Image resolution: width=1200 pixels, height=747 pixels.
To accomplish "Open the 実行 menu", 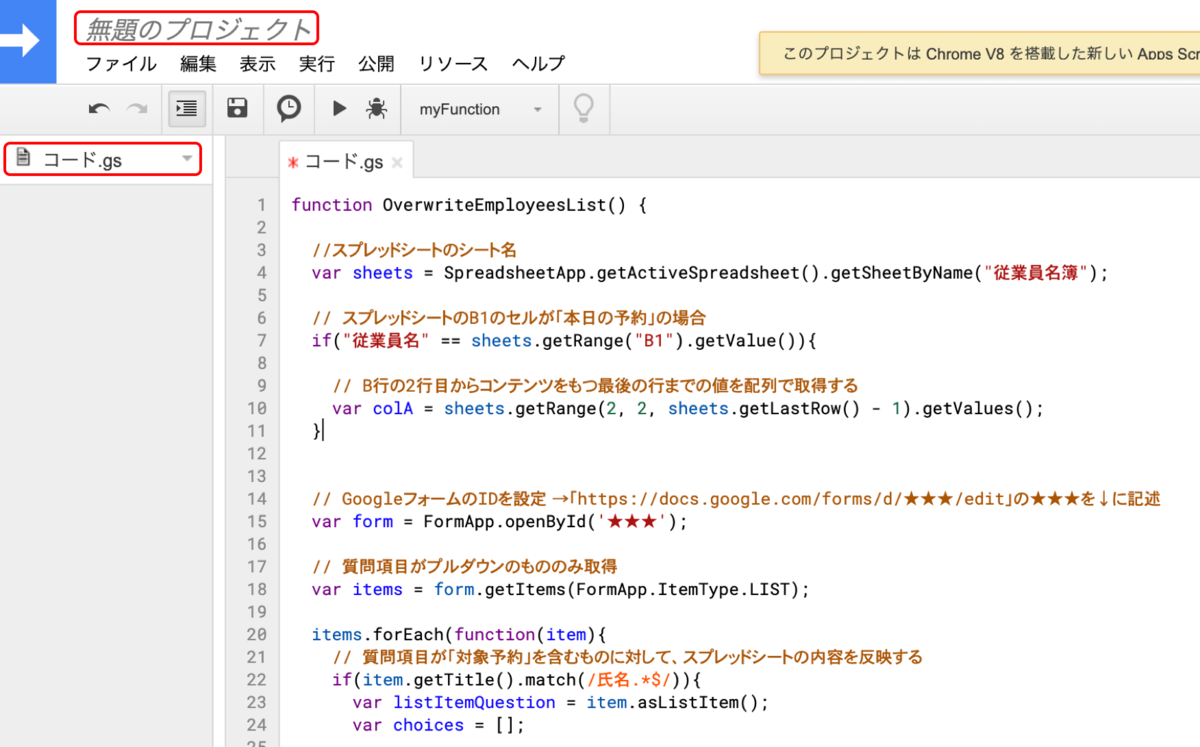I will click(x=317, y=64).
